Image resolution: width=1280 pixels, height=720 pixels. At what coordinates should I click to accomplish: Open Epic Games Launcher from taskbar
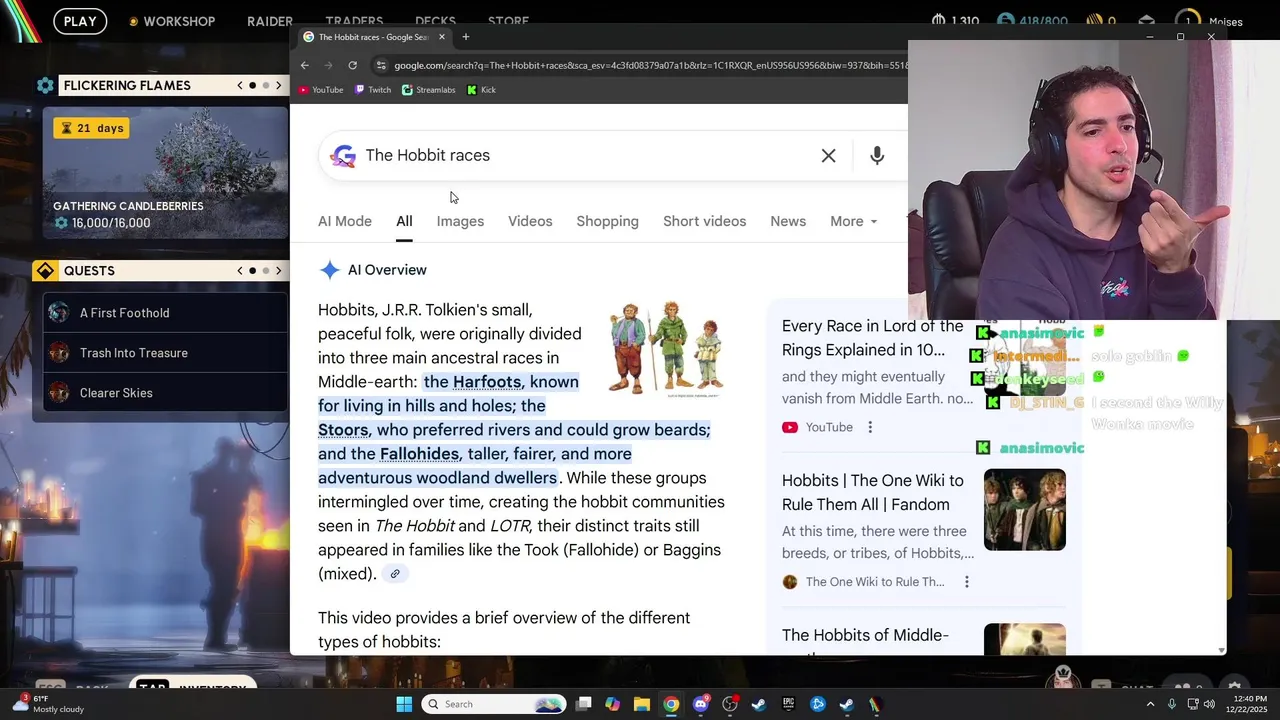click(788, 704)
